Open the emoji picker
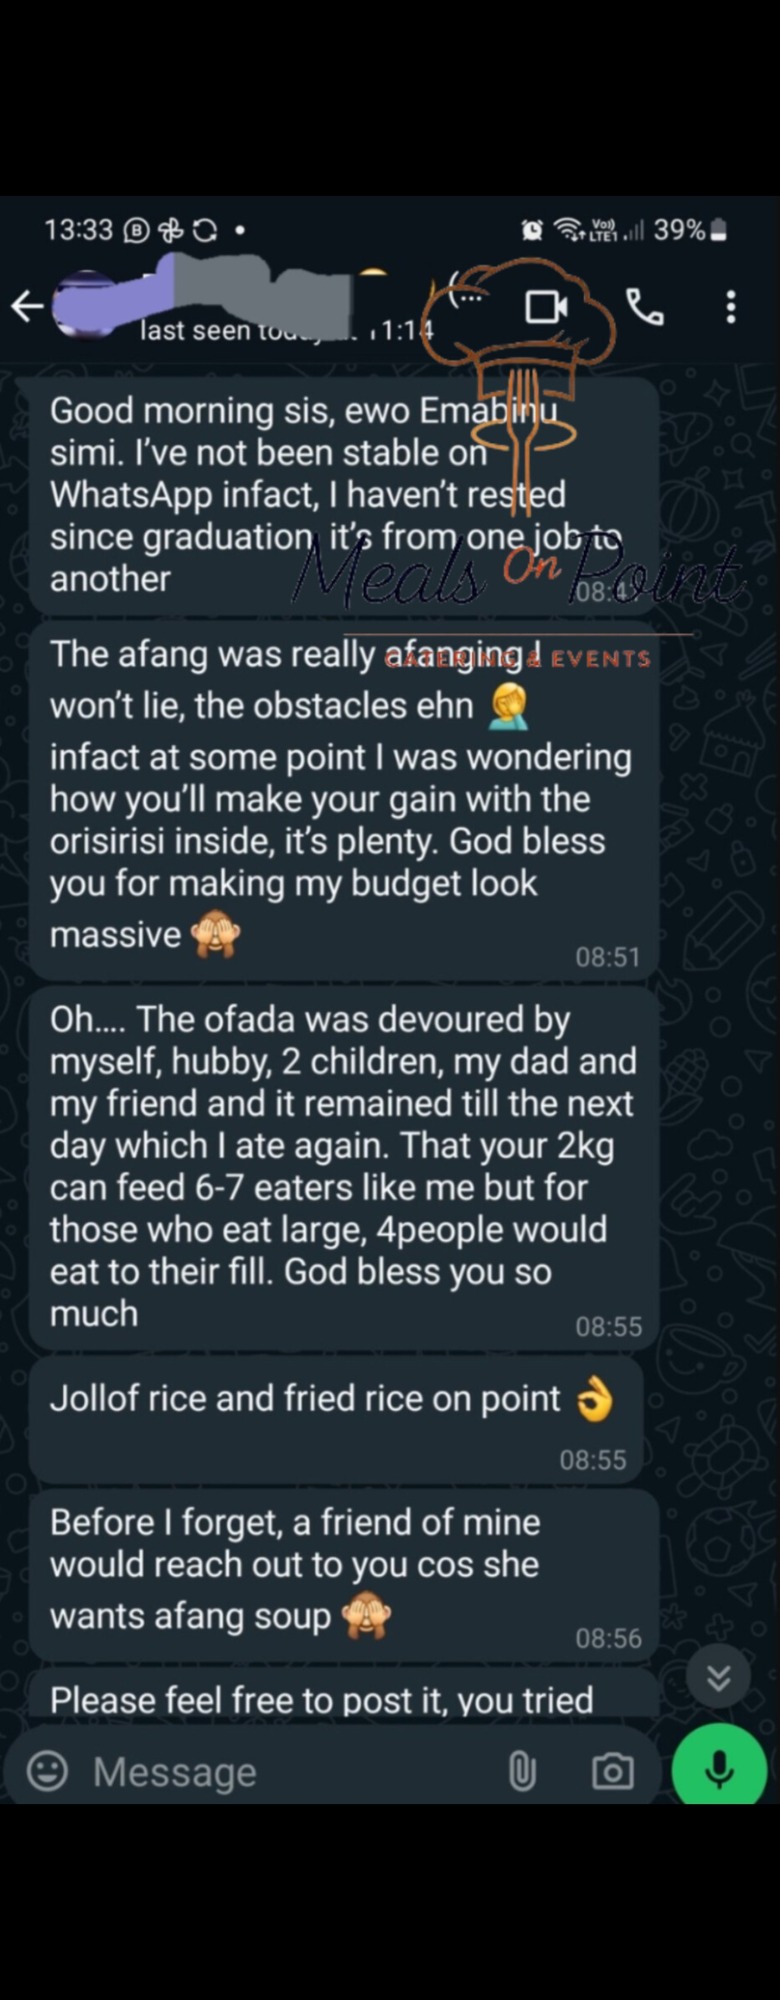The width and height of the screenshot is (780, 2000). [x=47, y=1771]
